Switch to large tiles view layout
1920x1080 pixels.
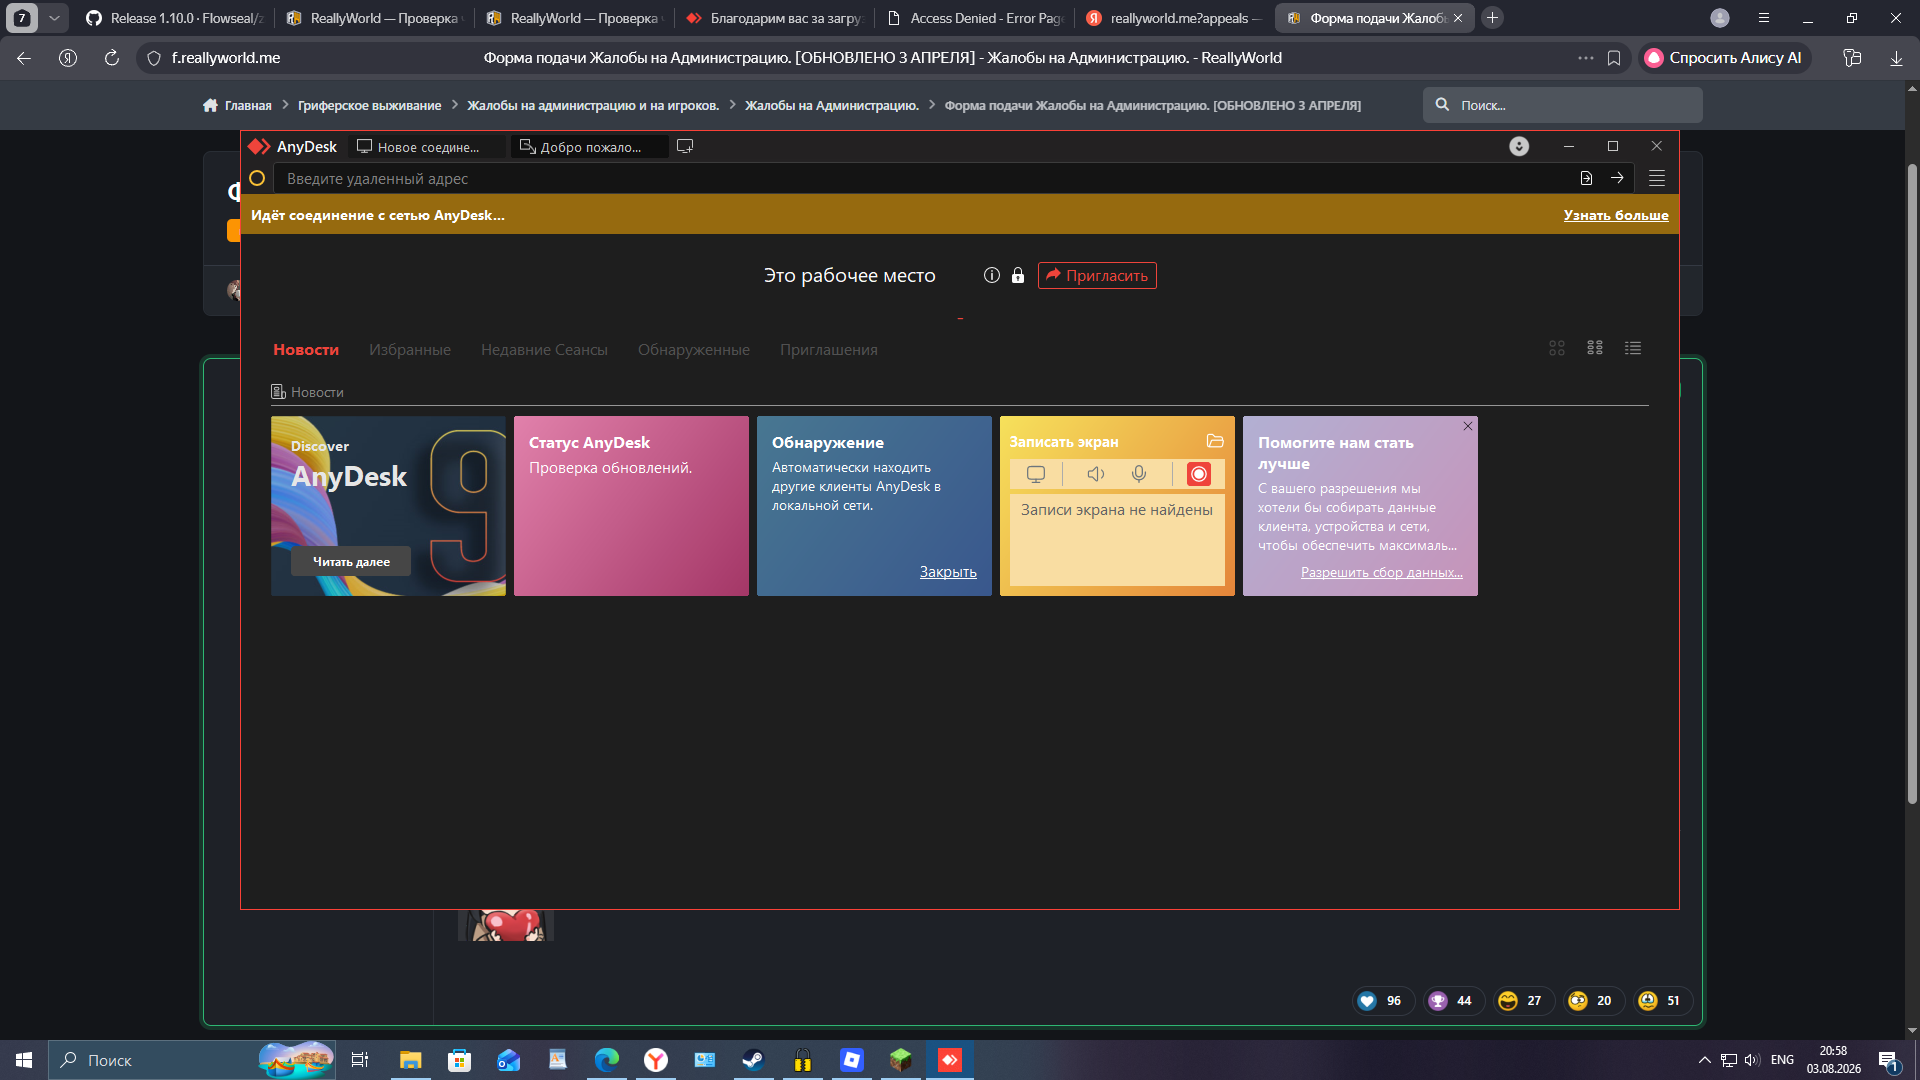click(1557, 348)
